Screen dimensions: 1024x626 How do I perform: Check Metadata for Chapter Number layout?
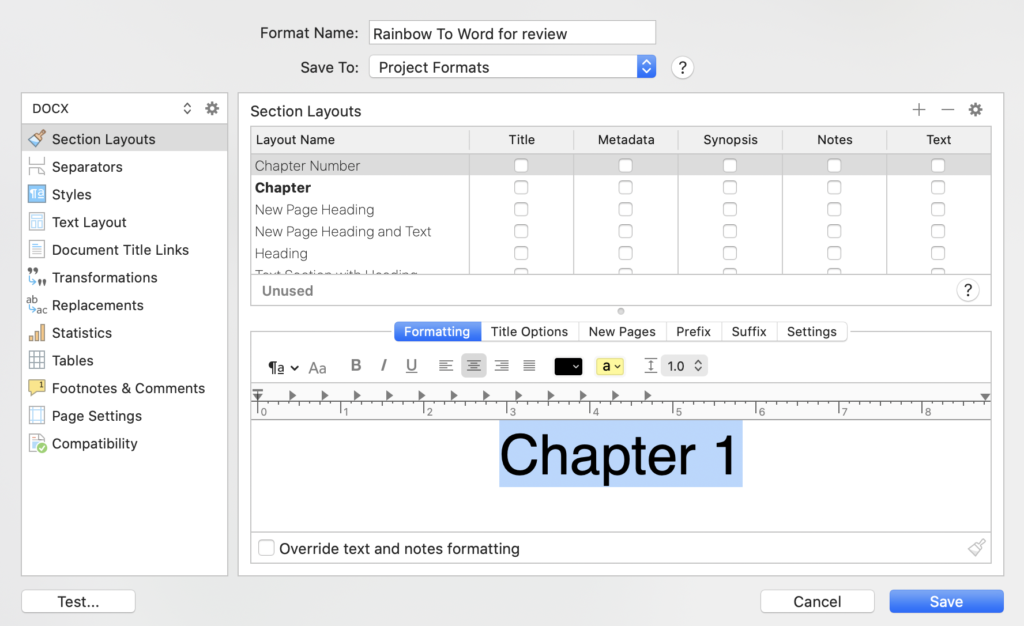pyautogui.click(x=625, y=166)
